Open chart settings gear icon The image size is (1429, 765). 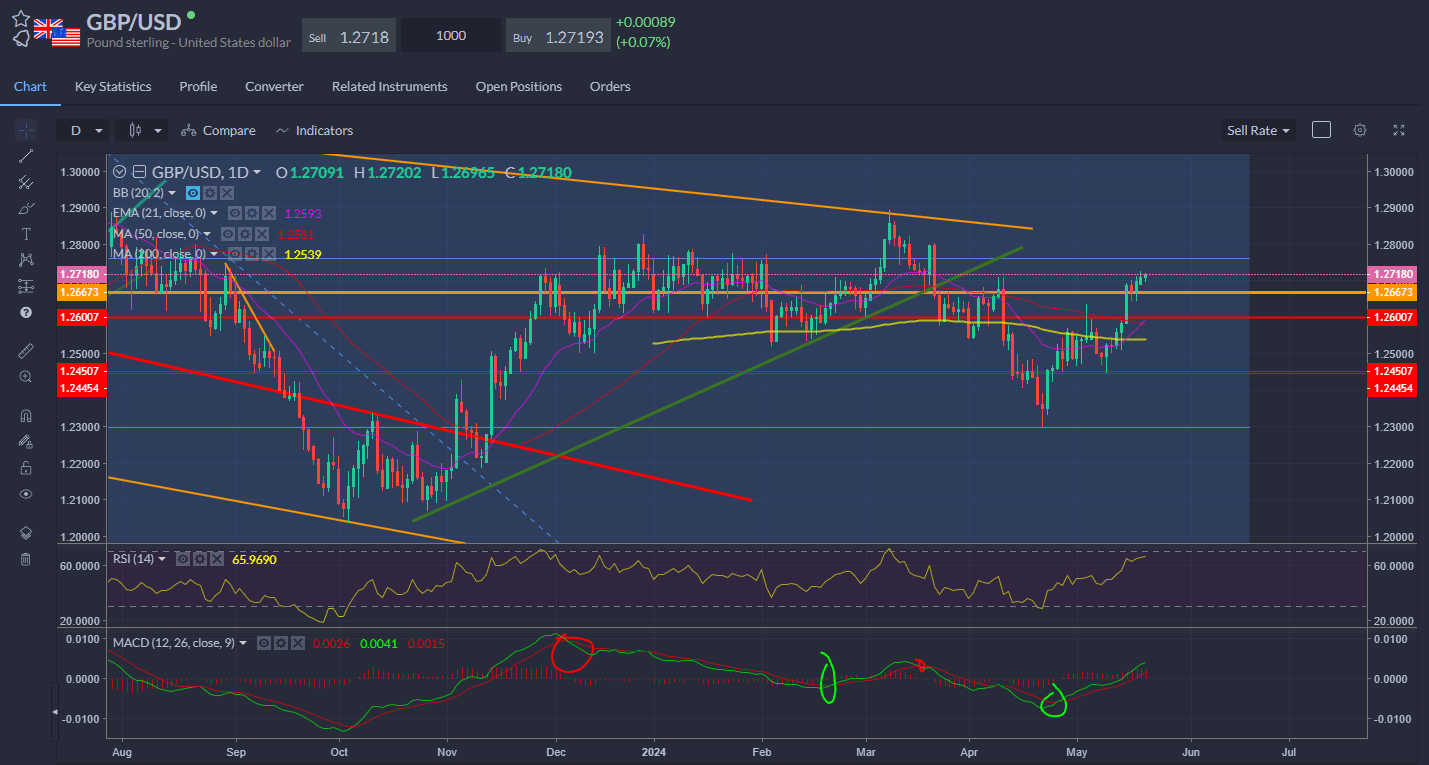[1360, 130]
